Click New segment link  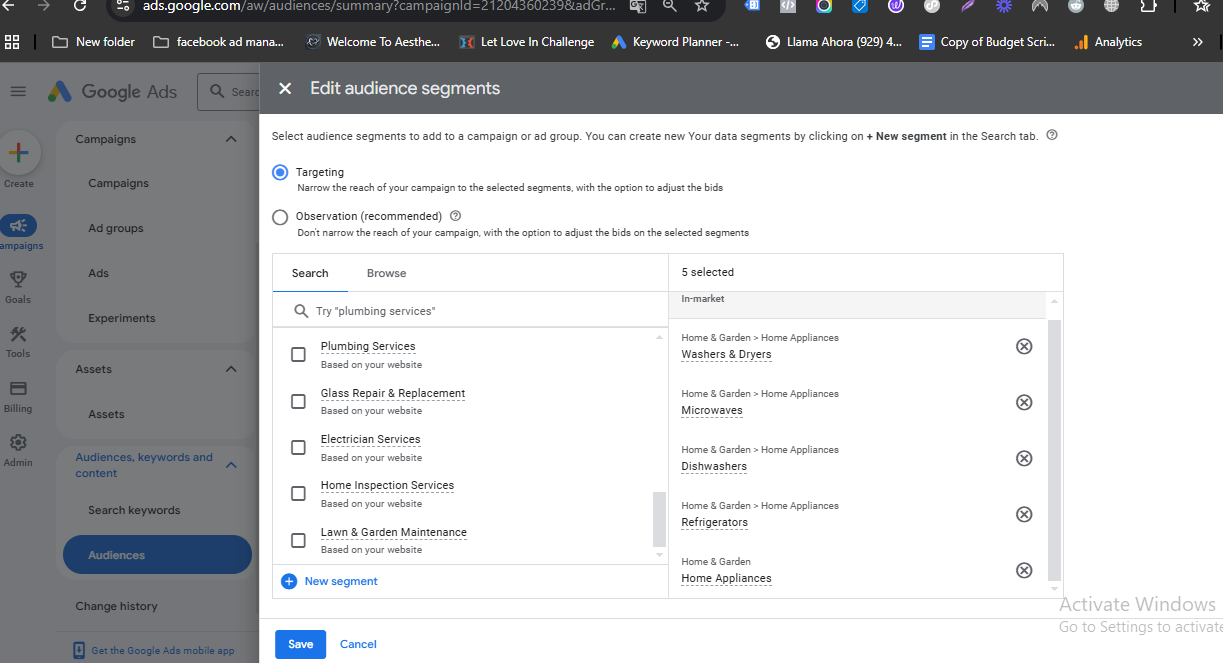pyautogui.click(x=341, y=581)
